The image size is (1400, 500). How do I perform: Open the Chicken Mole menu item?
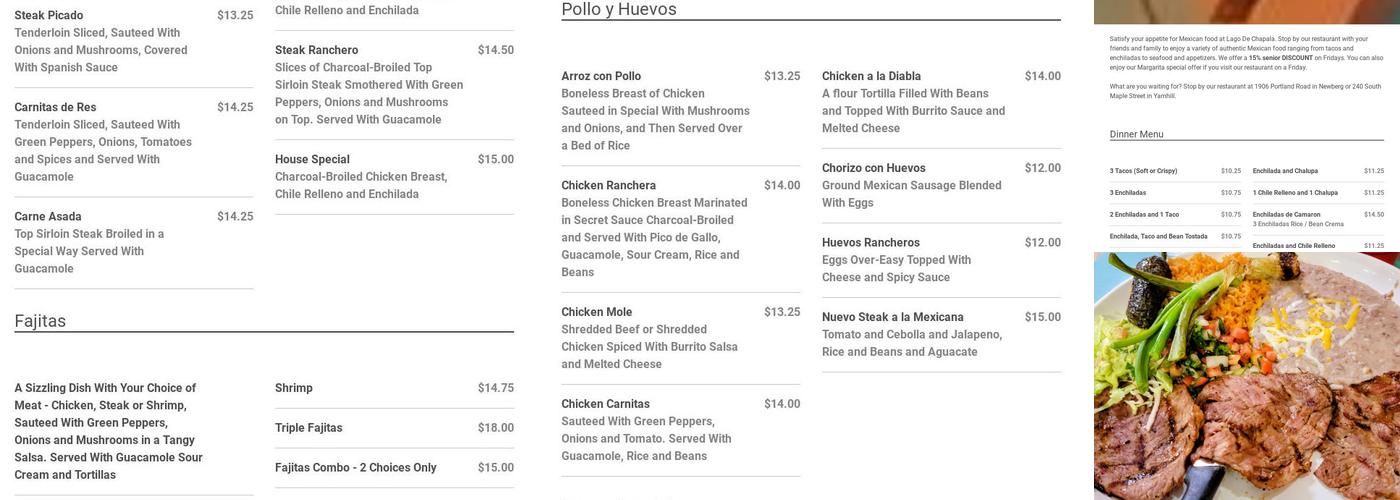597,312
